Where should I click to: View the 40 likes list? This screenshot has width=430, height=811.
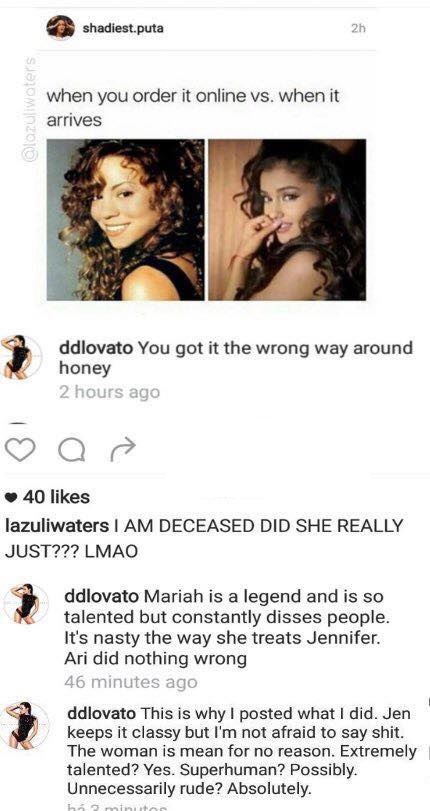pos(56,498)
